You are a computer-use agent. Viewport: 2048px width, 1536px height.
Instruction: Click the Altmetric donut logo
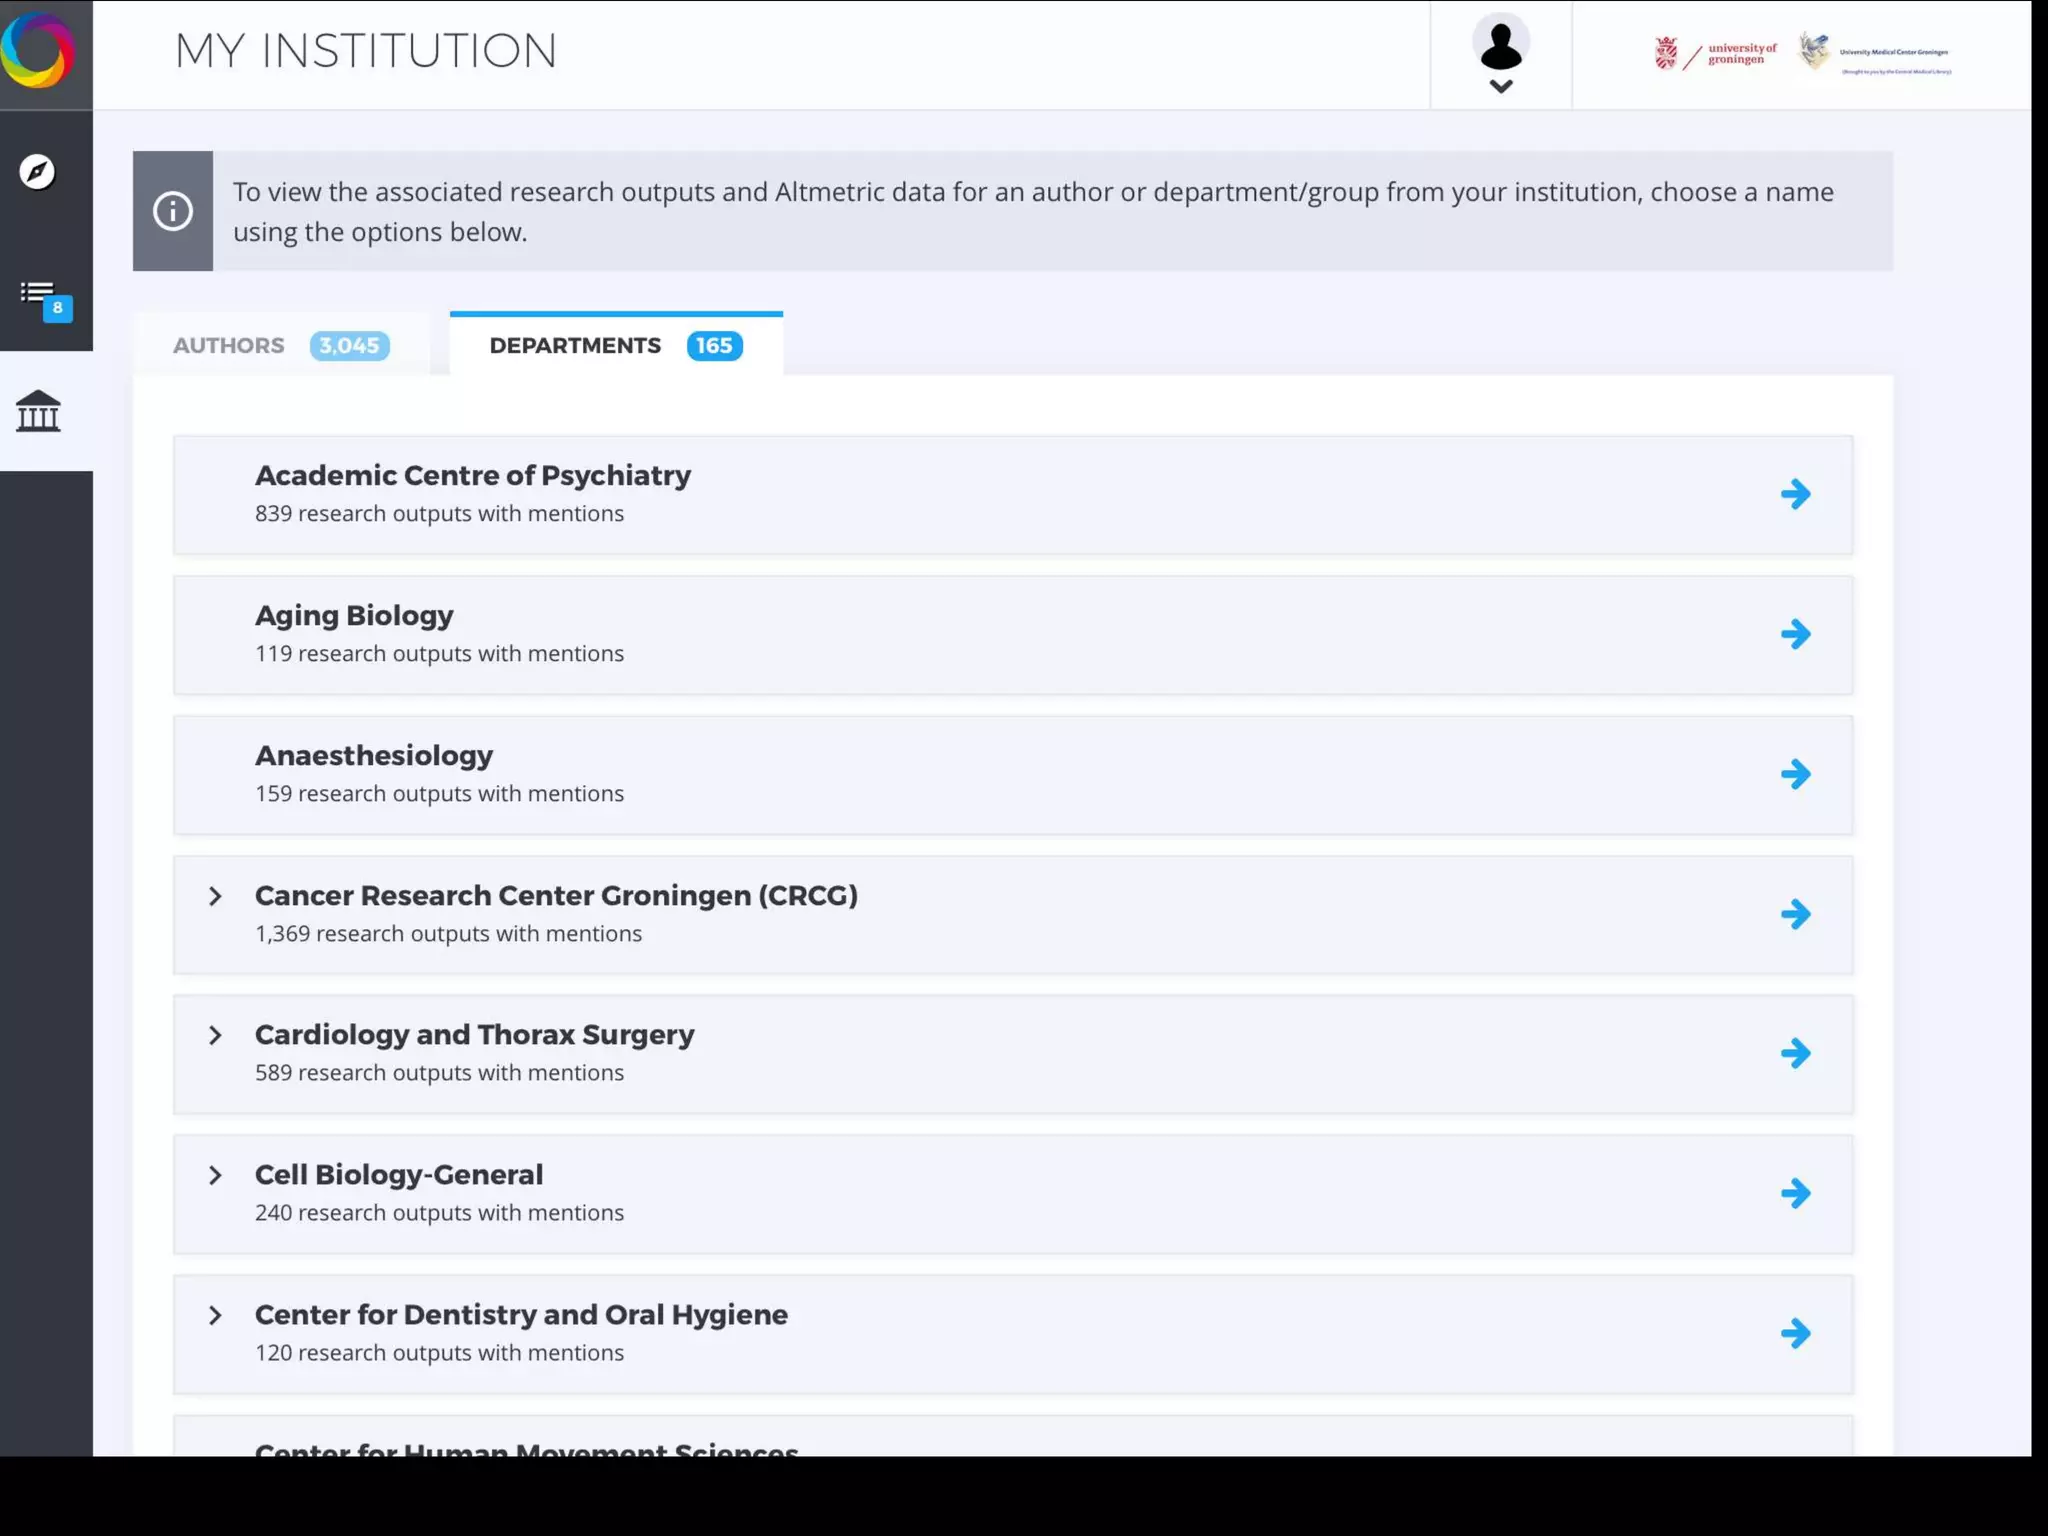pos(38,50)
